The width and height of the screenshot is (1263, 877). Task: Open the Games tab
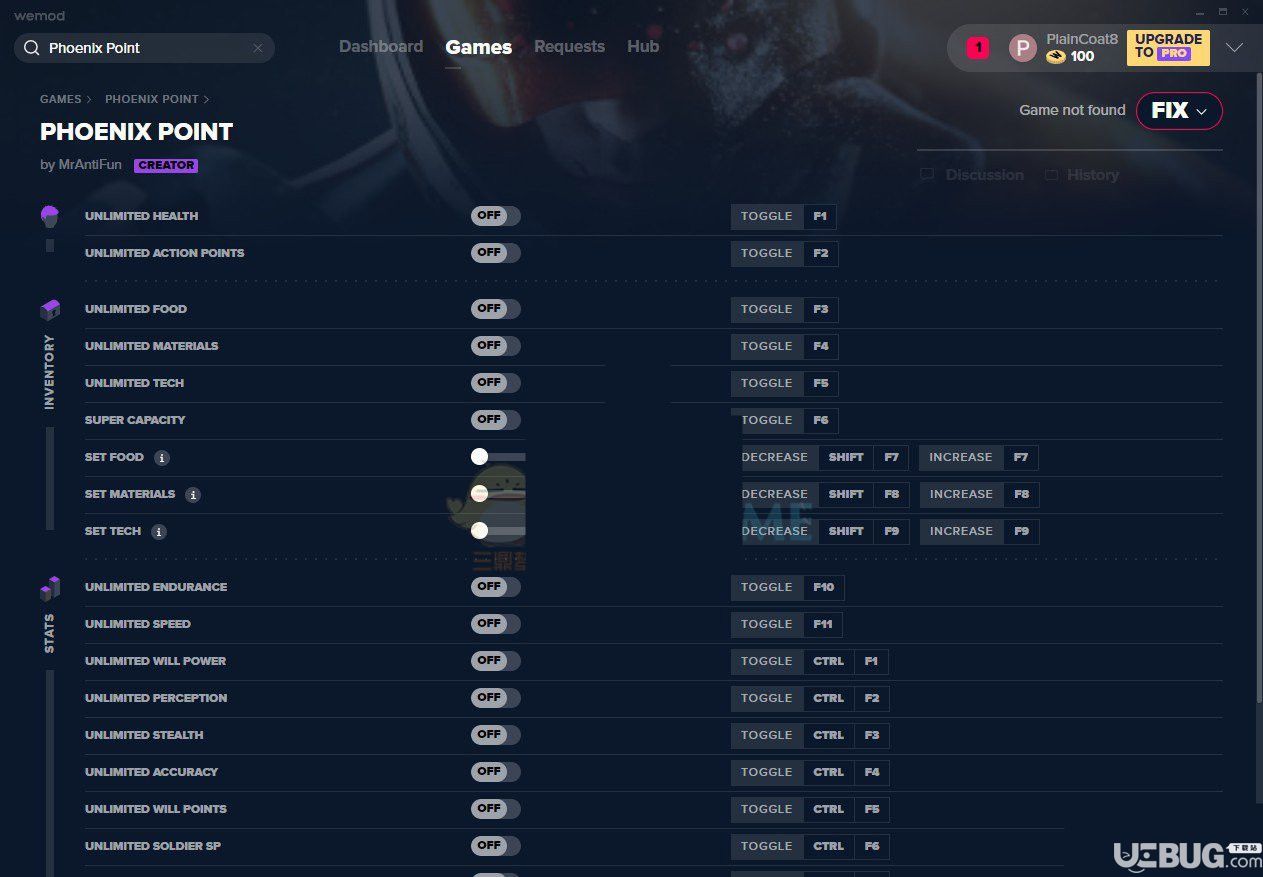point(478,47)
